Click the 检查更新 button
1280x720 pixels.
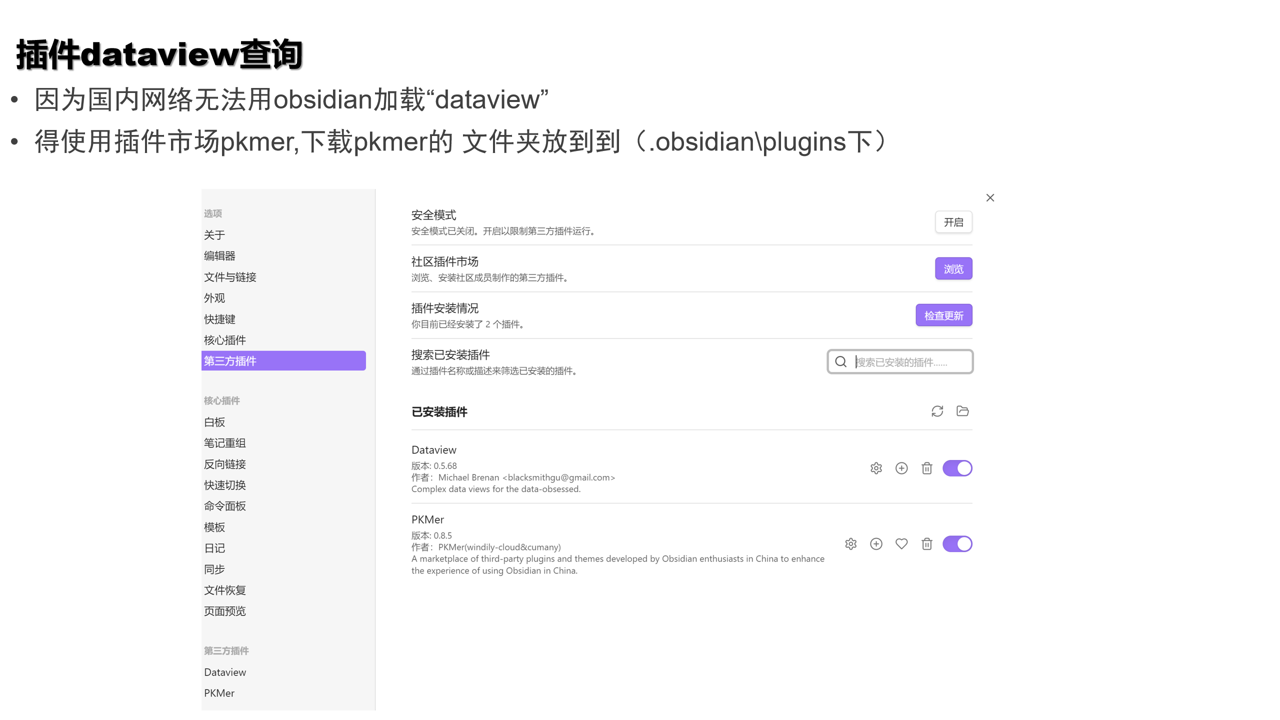tap(944, 315)
